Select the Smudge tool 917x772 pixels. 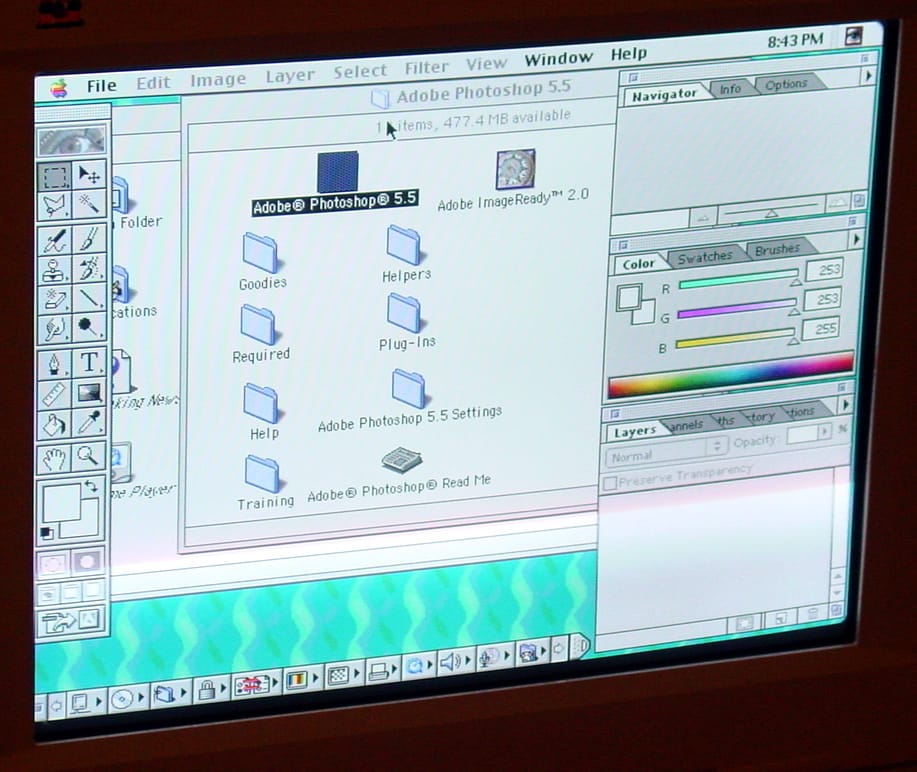(x=54, y=329)
